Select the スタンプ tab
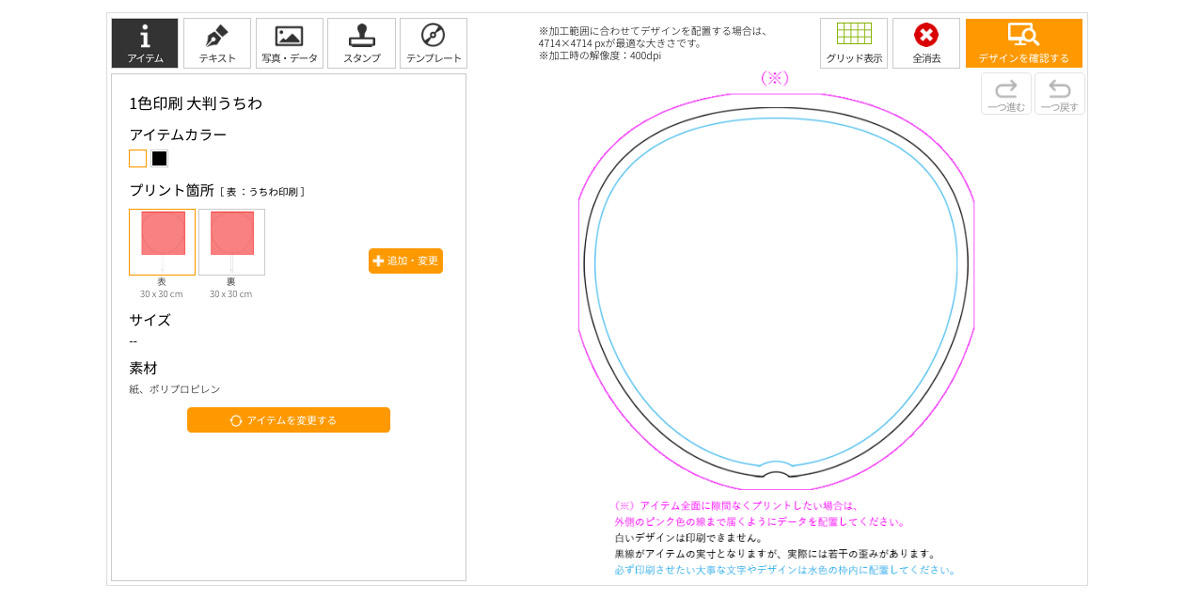 361,43
